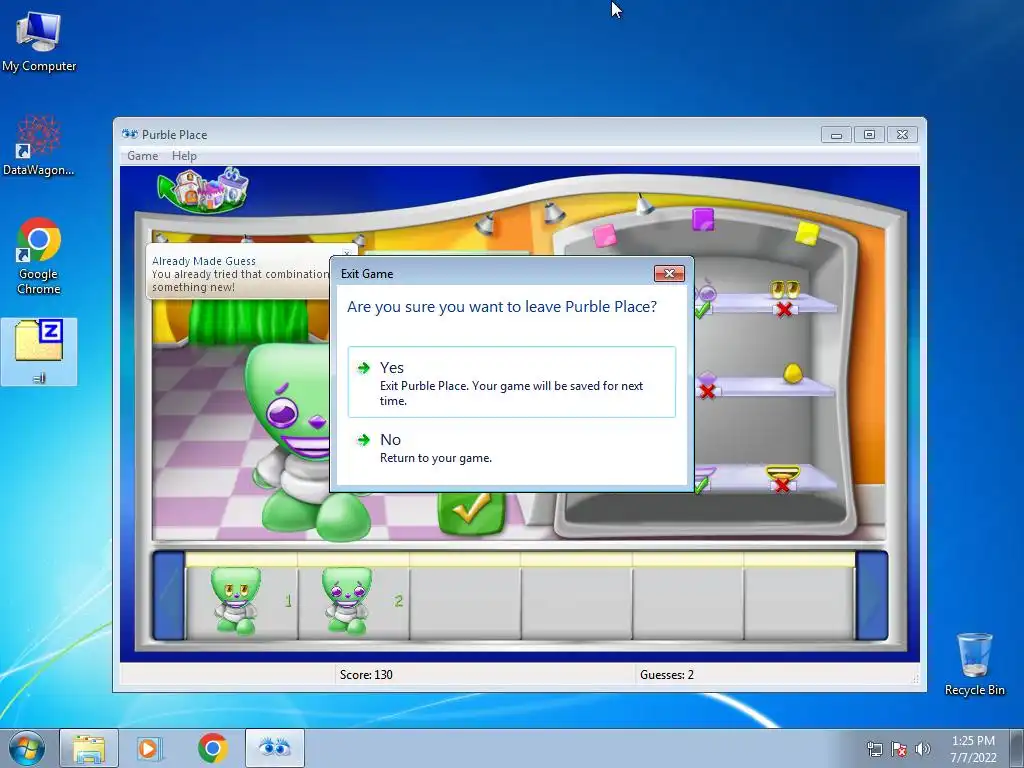Select the yellow mouth on bottom shelf

[x=782, y=473]
